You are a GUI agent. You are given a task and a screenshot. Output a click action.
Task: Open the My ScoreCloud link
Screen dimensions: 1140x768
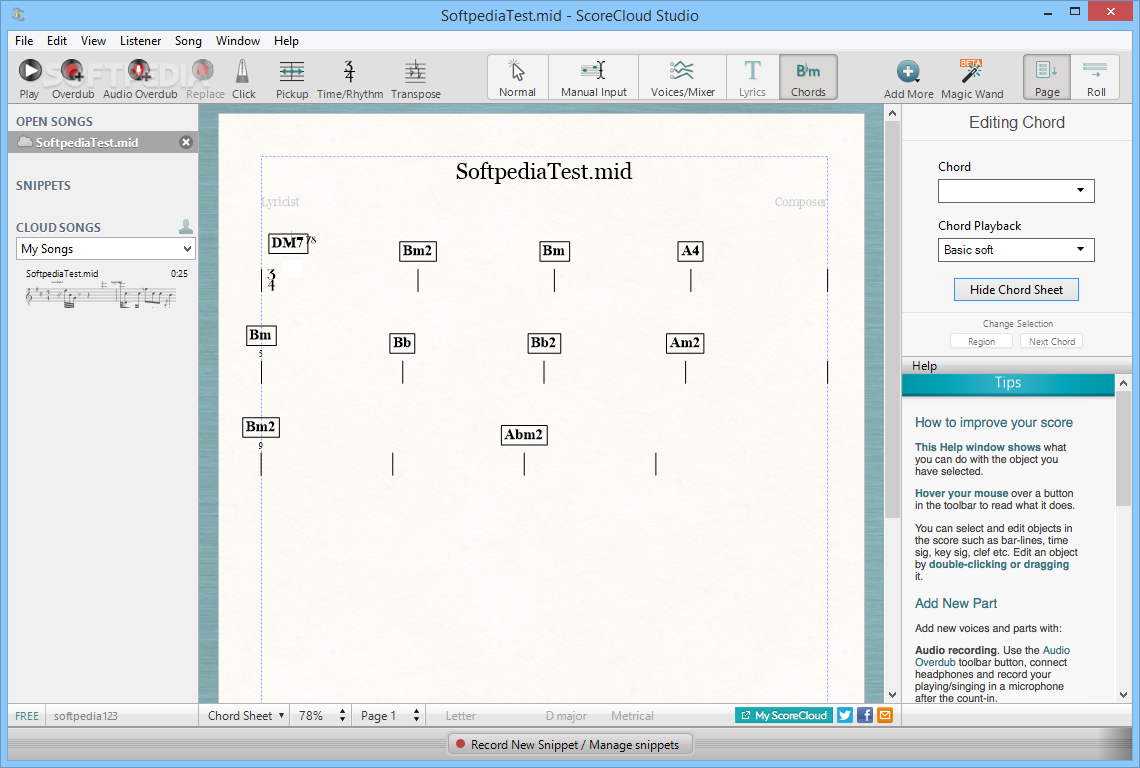tap(784, 716)
